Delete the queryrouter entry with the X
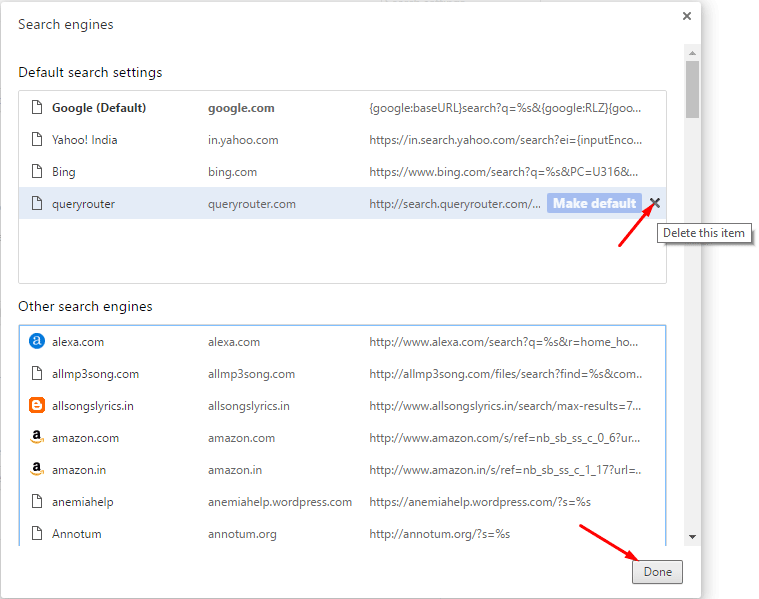 click(x=654, y=203)
